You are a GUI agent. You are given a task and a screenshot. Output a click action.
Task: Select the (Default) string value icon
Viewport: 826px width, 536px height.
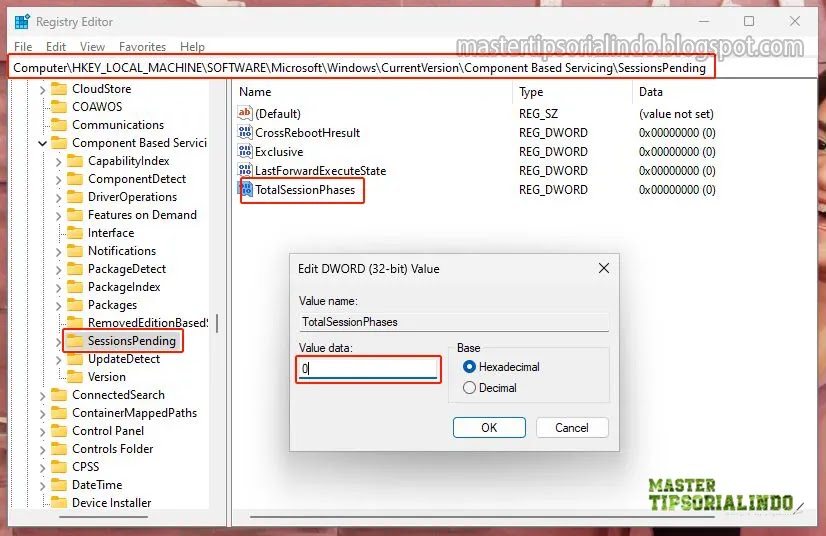pos(245,113)
